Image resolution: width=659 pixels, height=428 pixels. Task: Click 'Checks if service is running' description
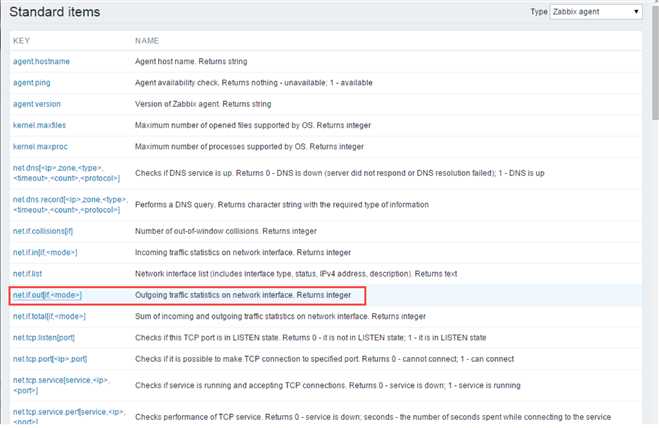pyautogui.click(x=328, y=386)
